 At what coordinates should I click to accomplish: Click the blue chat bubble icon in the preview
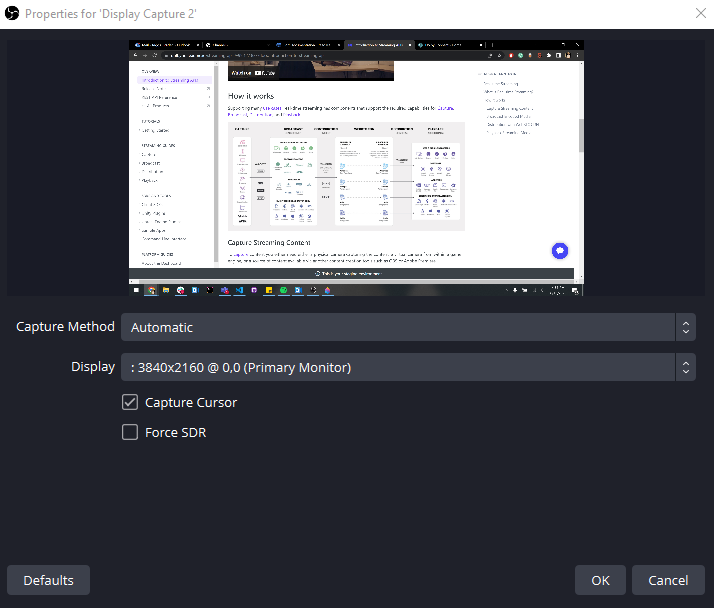pos(562,250)
